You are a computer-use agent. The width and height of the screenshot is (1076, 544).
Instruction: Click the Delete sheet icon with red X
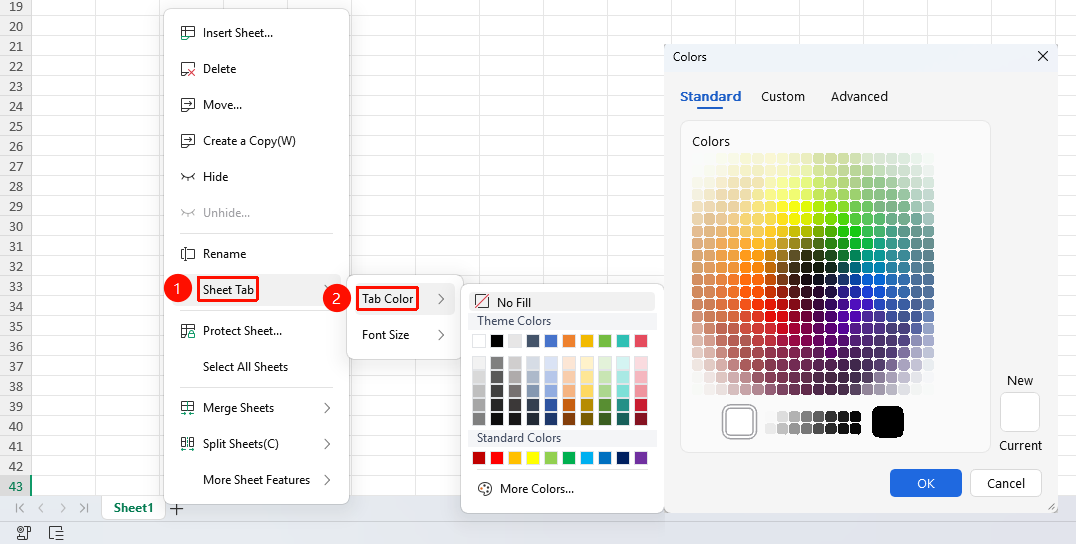click(x=187, y=69)
